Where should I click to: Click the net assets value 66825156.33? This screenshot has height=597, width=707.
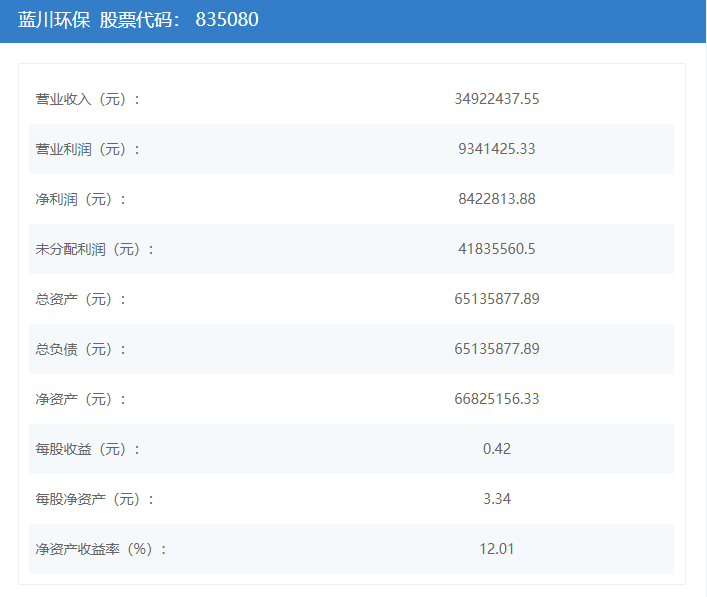tap(496, 399)
